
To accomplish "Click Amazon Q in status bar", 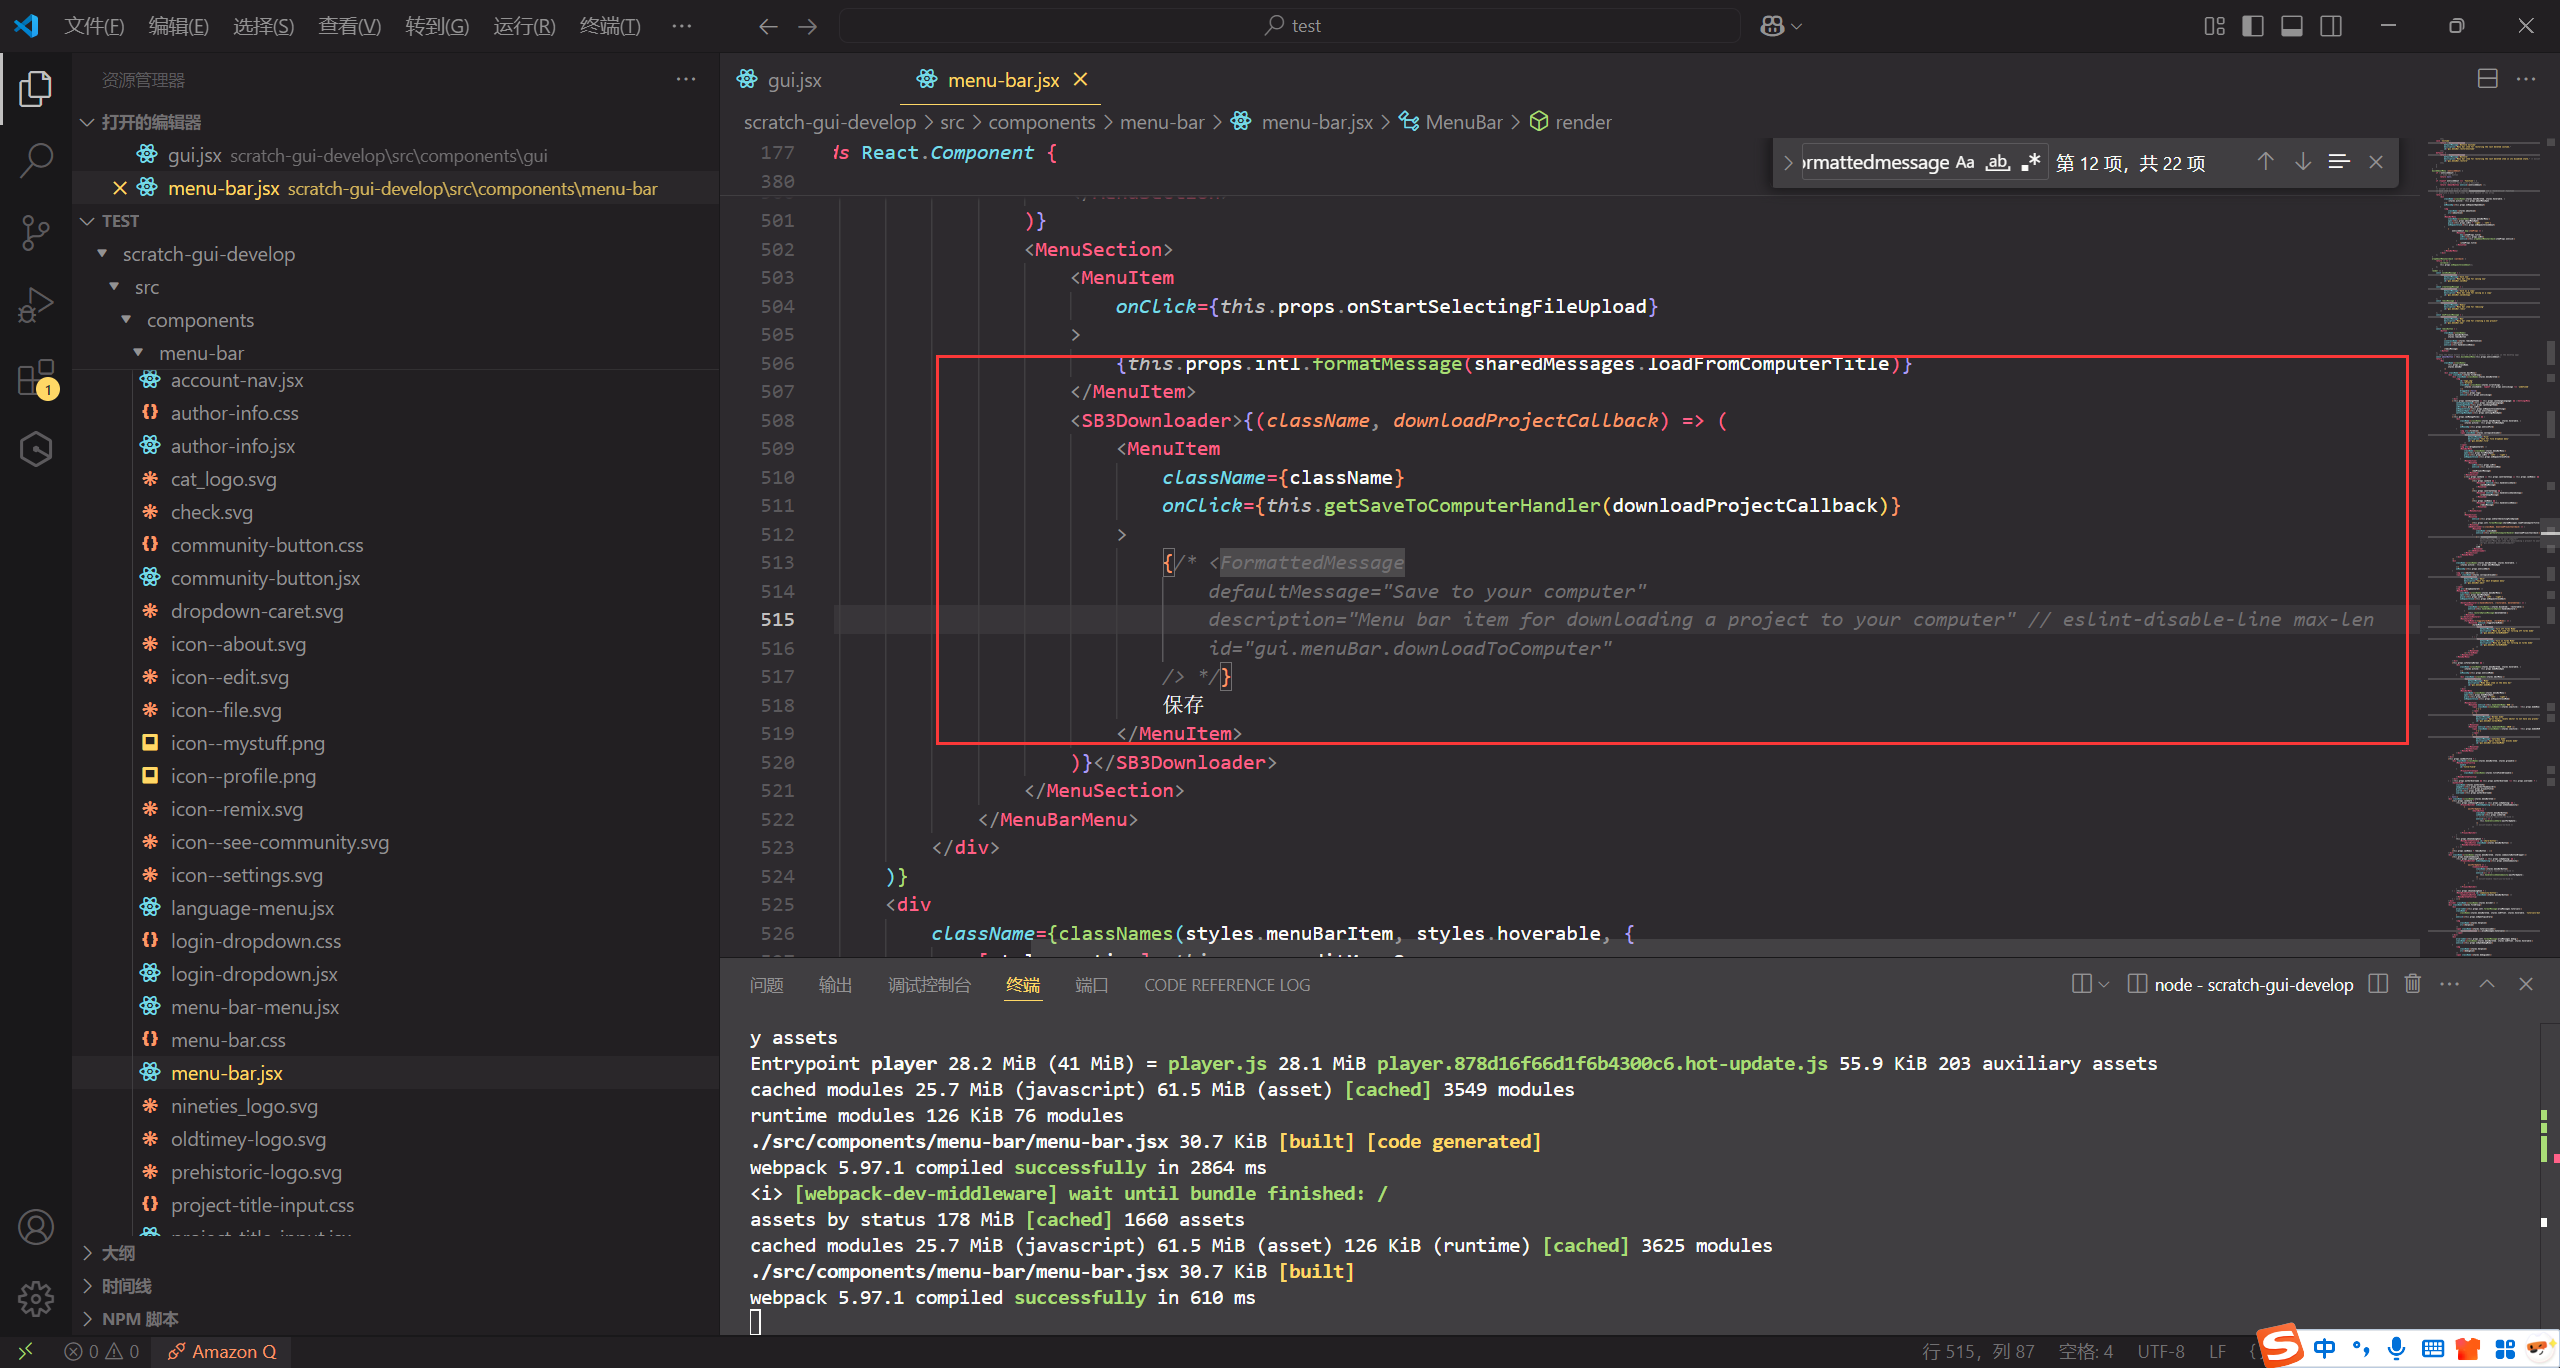I will pos(222,1352).
